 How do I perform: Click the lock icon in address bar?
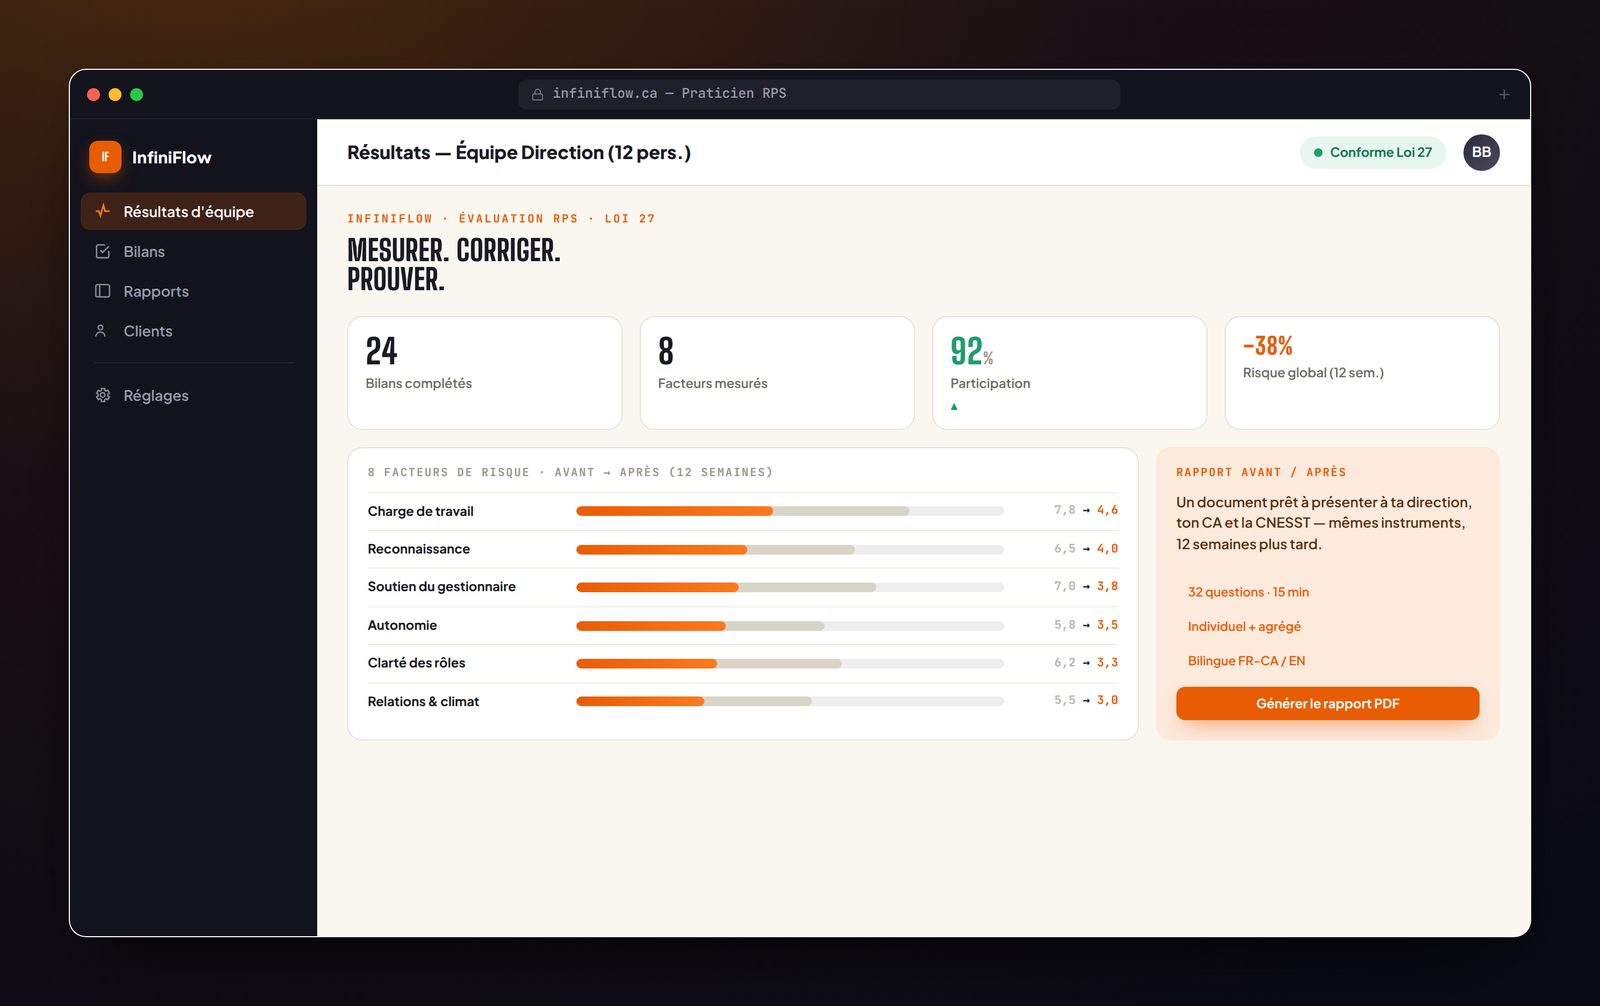[537, 94]
